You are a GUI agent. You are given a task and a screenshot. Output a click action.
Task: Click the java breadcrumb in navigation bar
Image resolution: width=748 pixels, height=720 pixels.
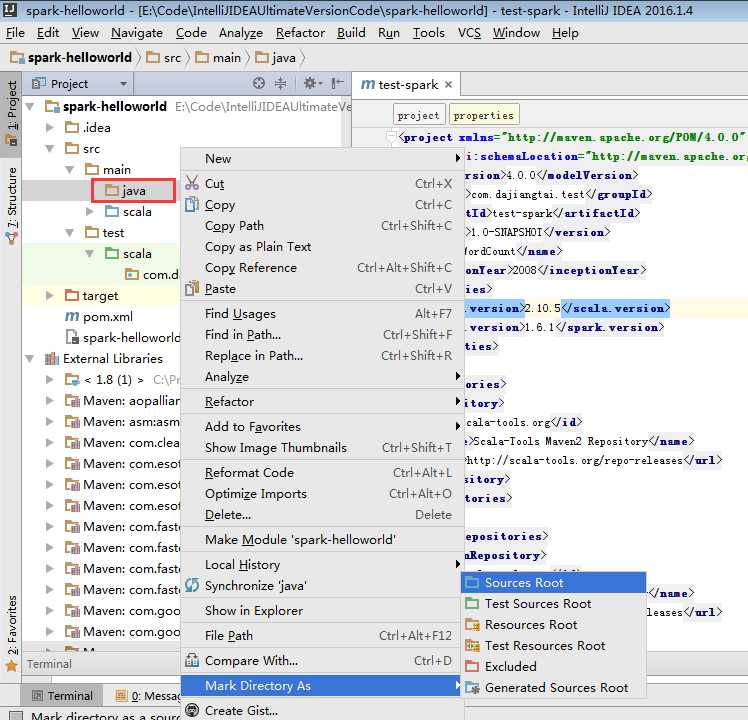tap(276, 58)
